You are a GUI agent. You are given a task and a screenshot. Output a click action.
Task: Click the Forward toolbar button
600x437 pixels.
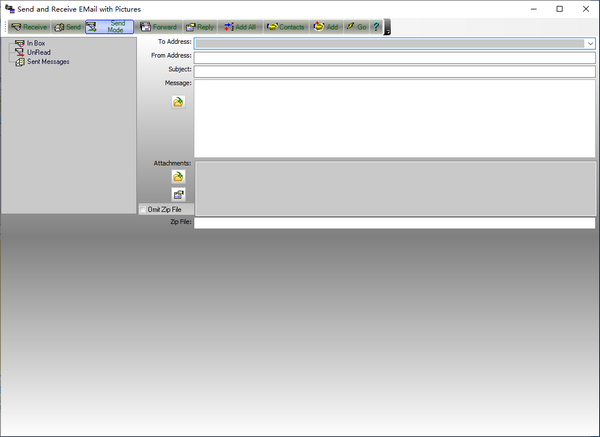point(159,27)
